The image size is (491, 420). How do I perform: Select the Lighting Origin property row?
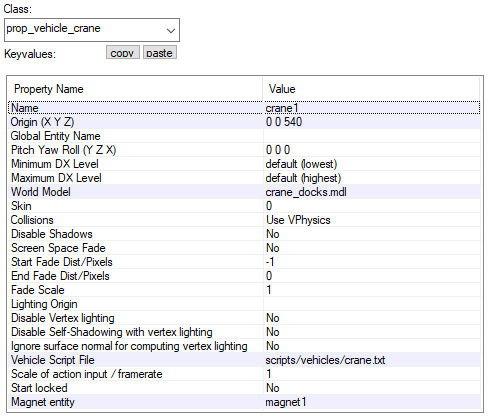click(244, 304)
